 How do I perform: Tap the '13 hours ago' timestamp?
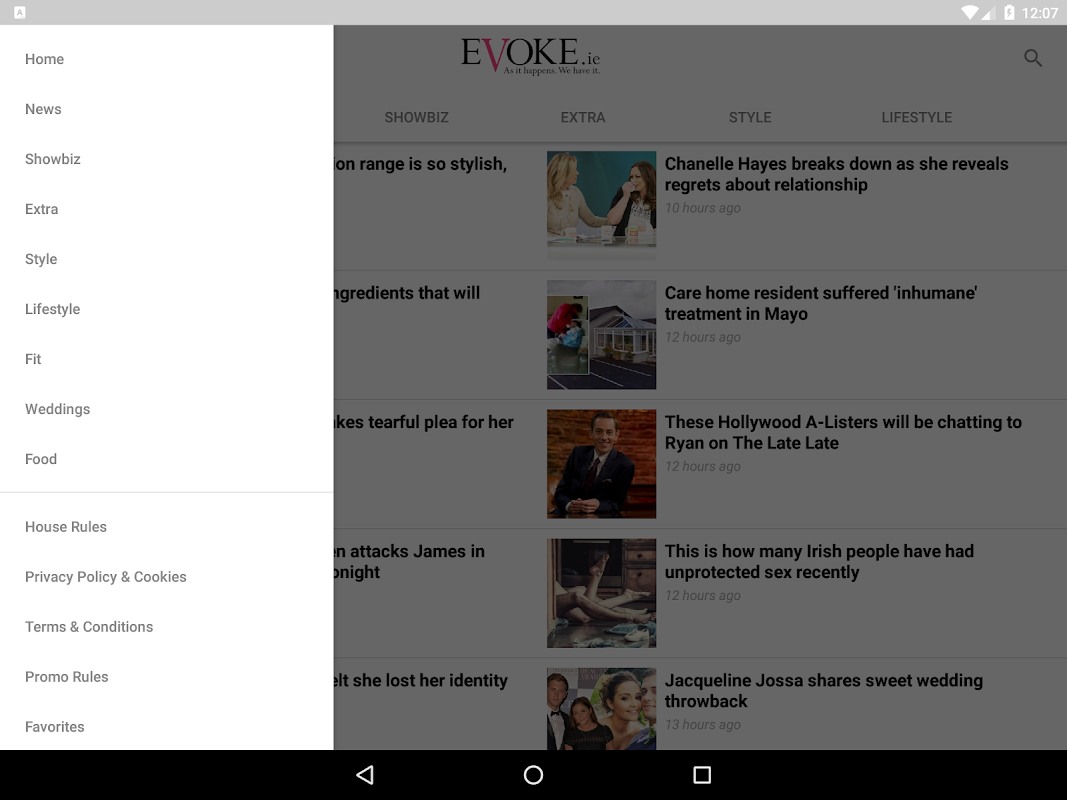tap(703, 725)
